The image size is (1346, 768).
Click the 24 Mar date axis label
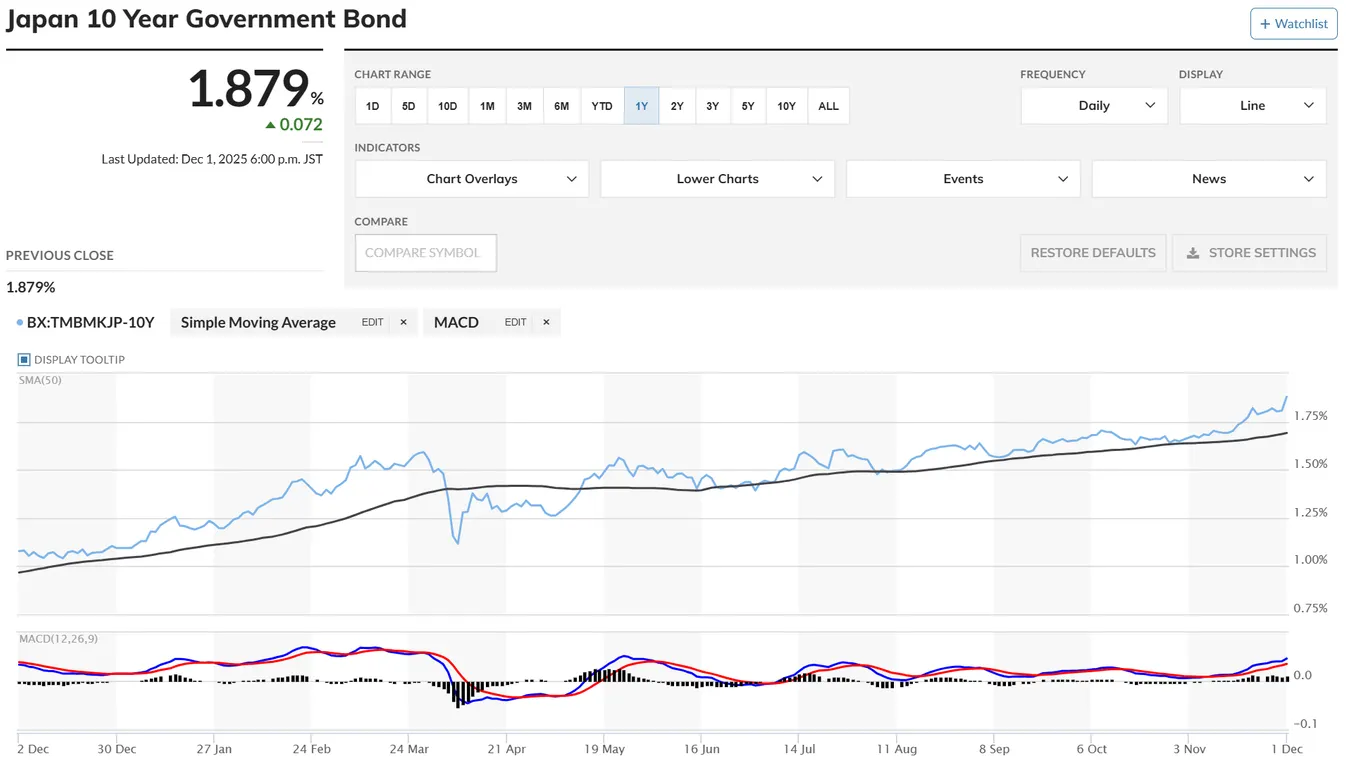[x=408, y=748]
